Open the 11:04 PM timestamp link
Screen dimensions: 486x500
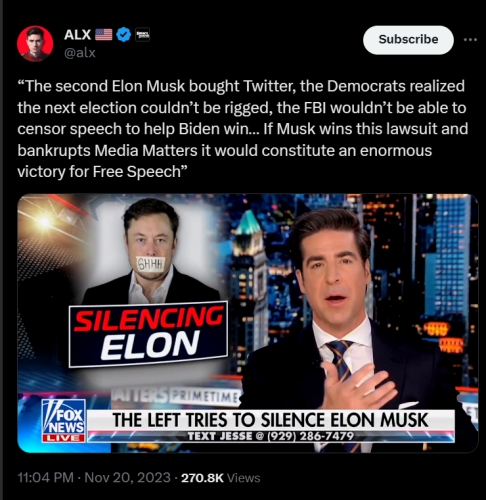point(45,478)
